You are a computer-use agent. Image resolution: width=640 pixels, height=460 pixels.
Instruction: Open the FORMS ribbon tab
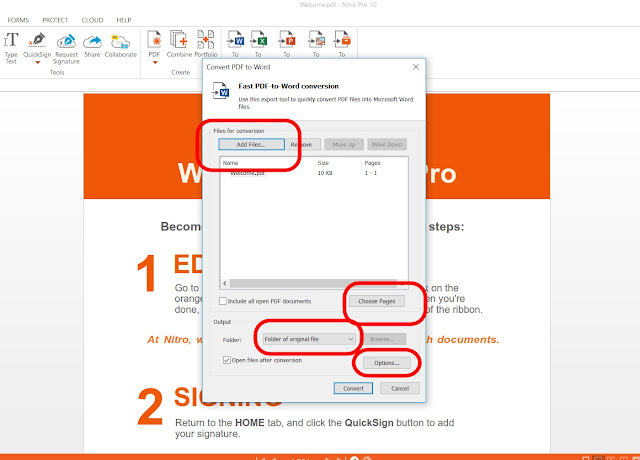[x=18, y=20]
